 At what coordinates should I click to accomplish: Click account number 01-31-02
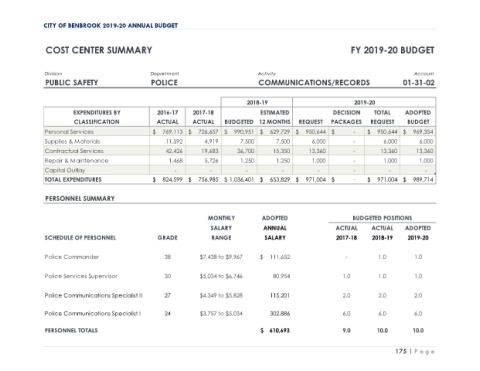click(x=418, y=83)
